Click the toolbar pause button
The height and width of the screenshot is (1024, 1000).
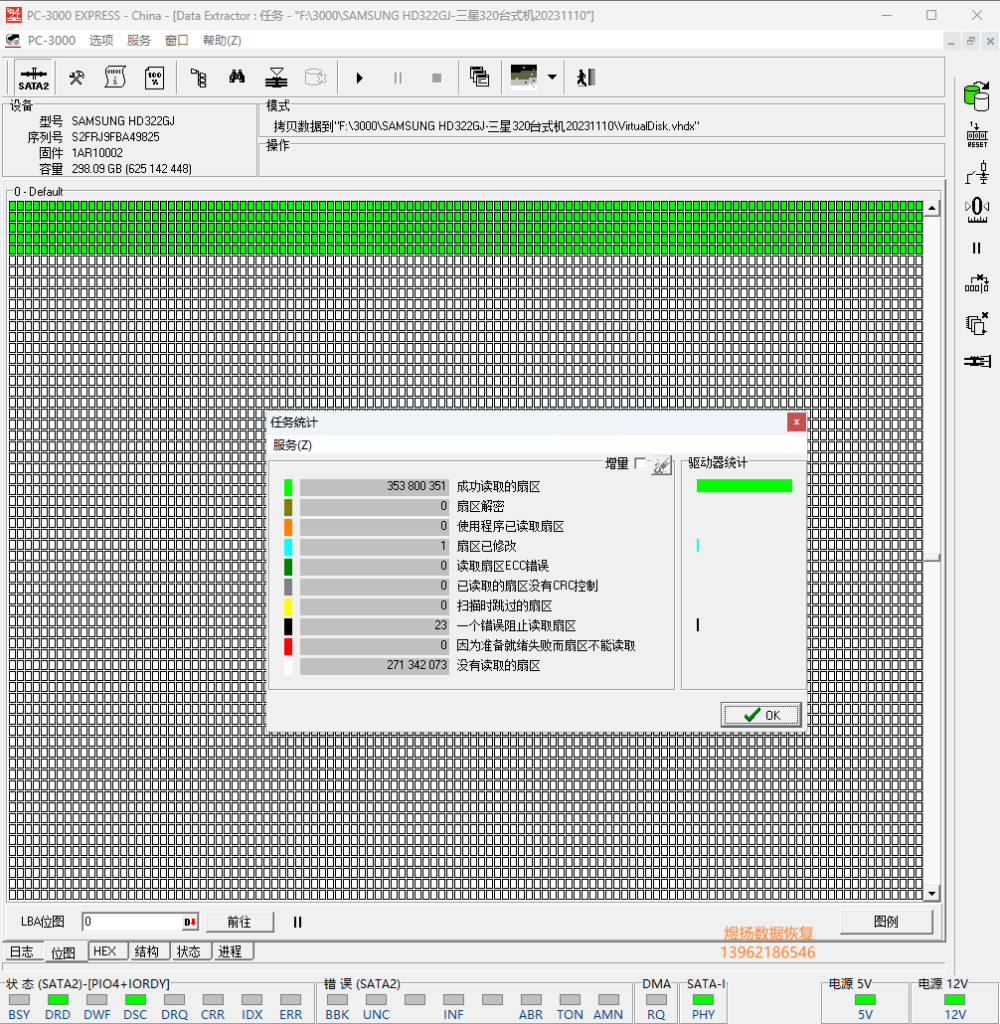(398, 78)
